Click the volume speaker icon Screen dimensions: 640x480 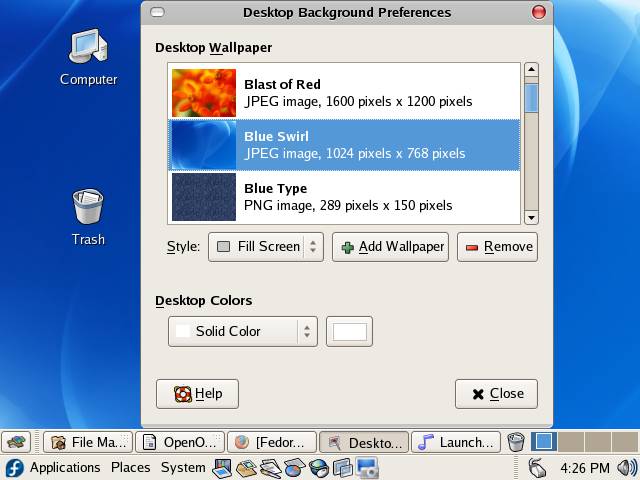coord(627,467)
